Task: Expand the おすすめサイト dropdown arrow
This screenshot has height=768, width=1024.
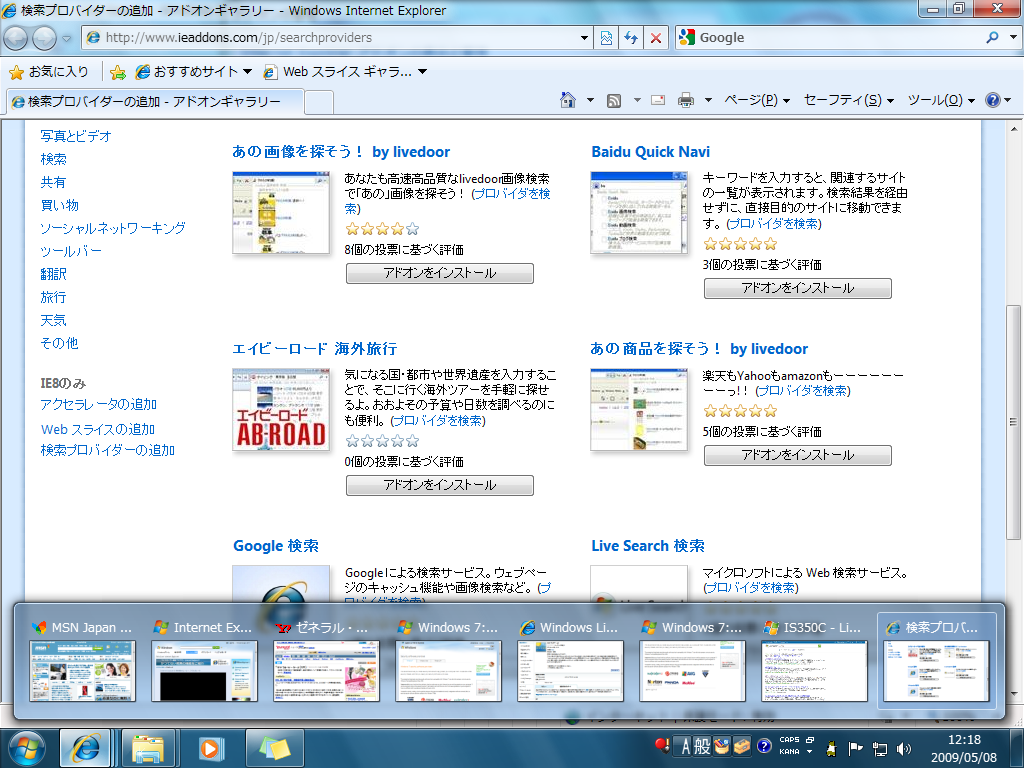Action: click(248, 72)
